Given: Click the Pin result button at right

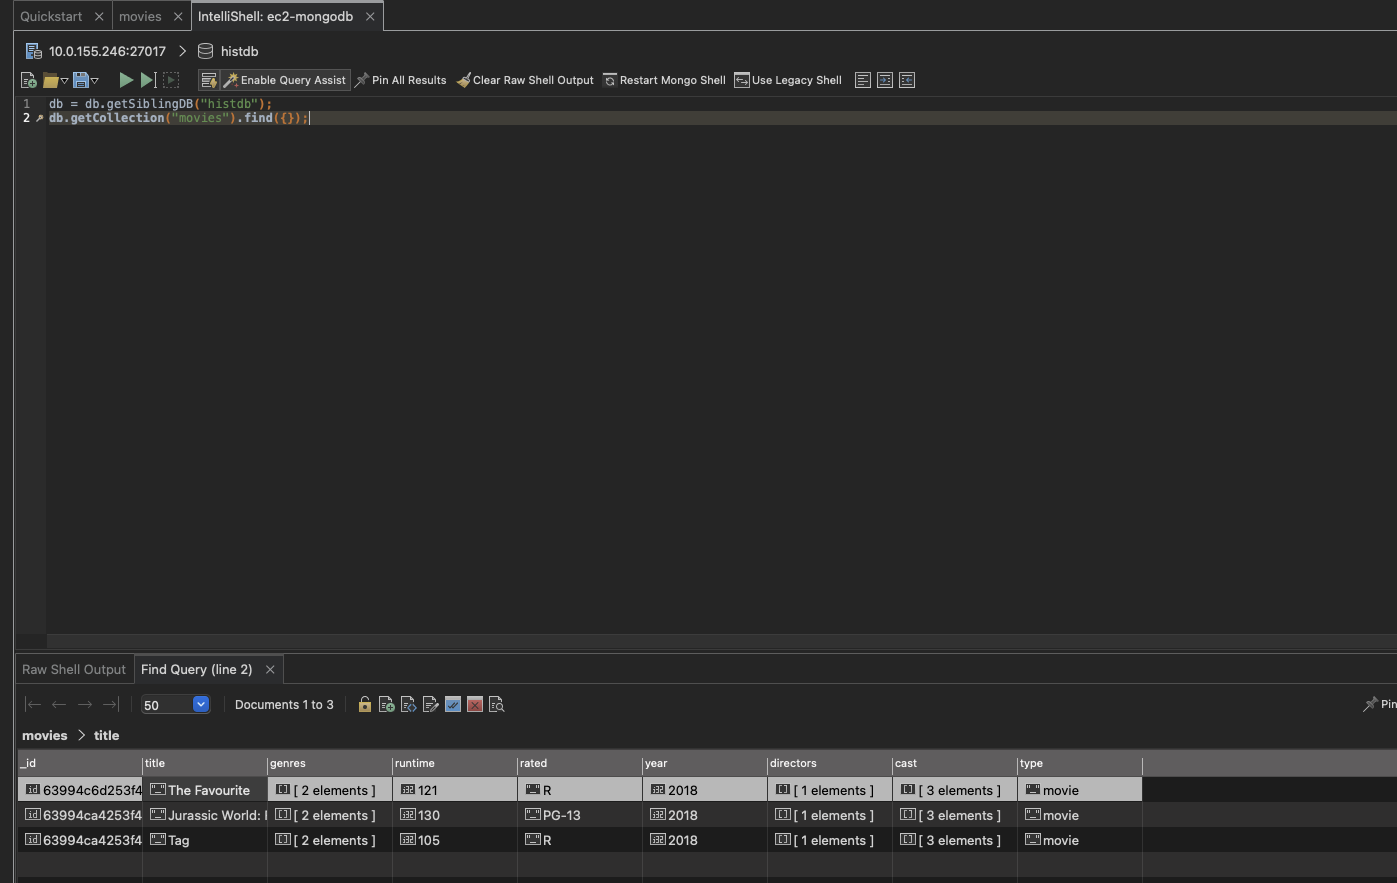Looking at the screenshot, I should [x=1379, y=705].
